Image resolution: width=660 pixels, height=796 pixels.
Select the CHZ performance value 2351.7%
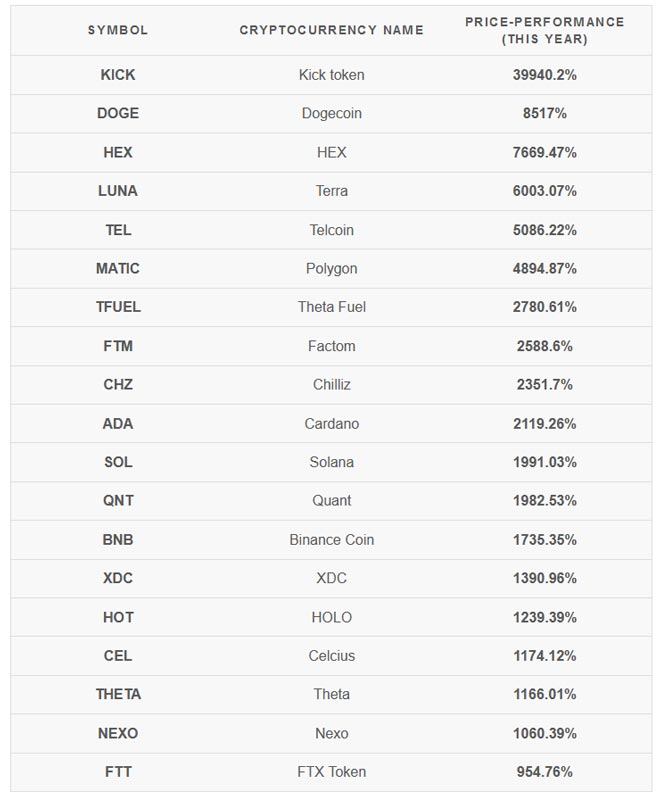(544, 385)
